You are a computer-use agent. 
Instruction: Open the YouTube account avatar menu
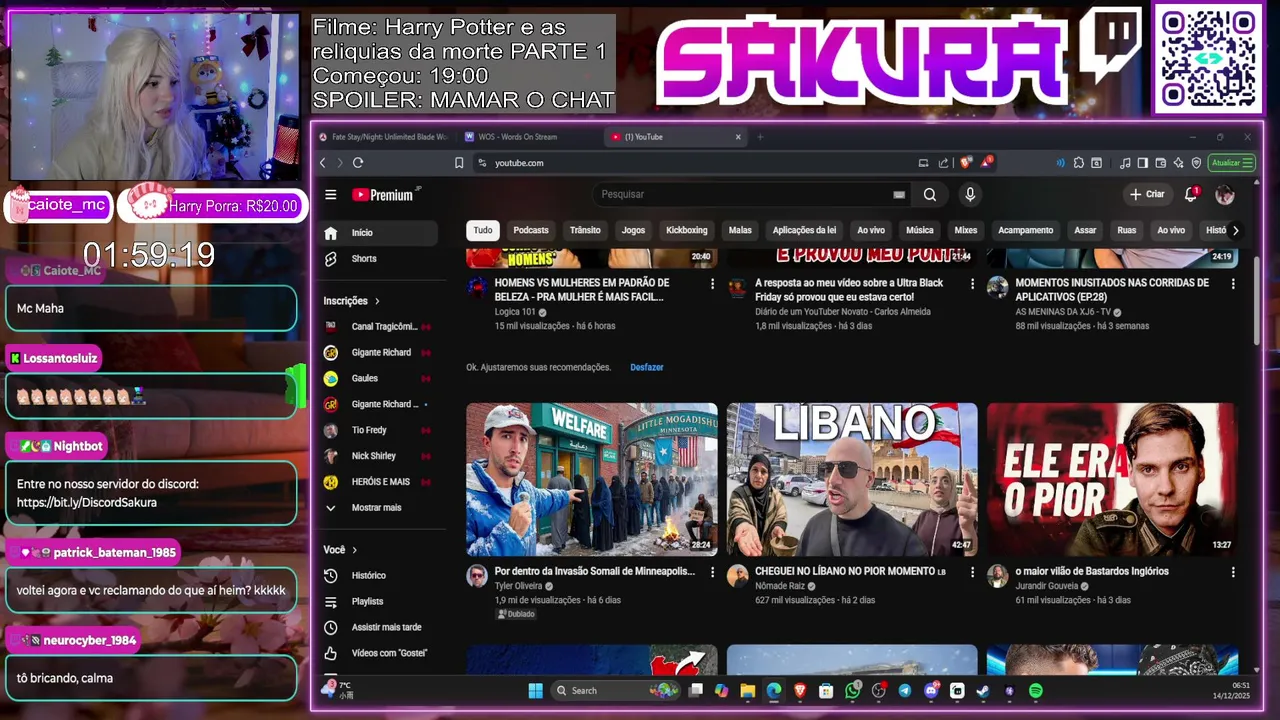pos(1225,195)
